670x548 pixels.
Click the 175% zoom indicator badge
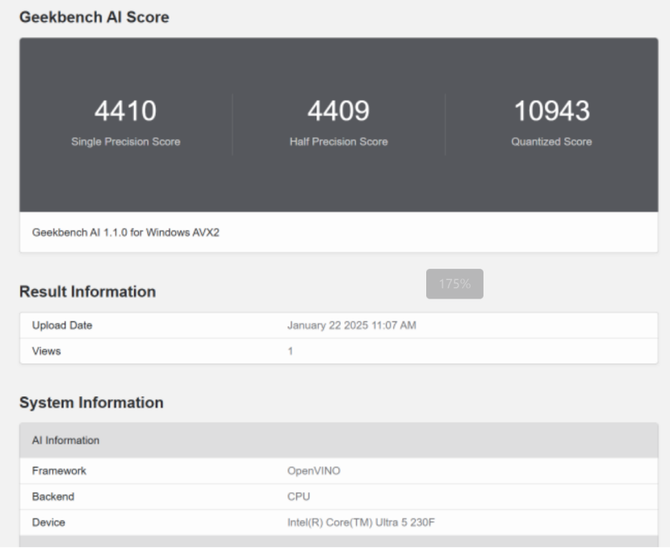click(x=455, y=284)
